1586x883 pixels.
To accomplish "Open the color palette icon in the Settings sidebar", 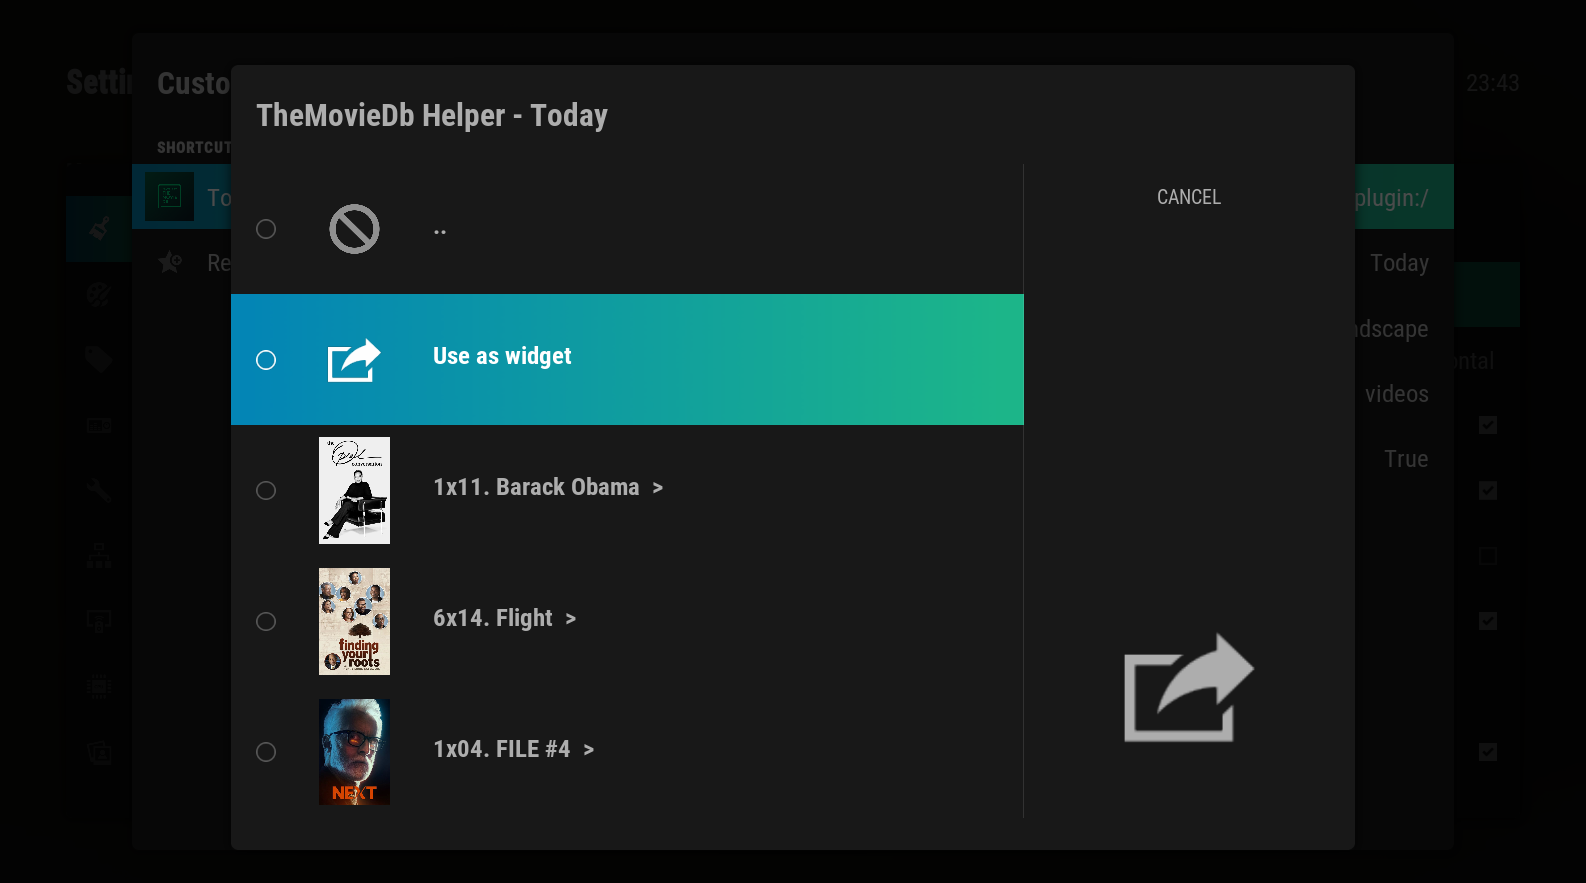I will 99,294.
